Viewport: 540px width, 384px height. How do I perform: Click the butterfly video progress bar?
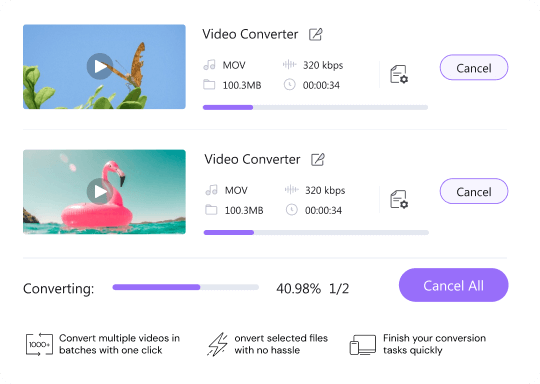click(x=315, y=107)
